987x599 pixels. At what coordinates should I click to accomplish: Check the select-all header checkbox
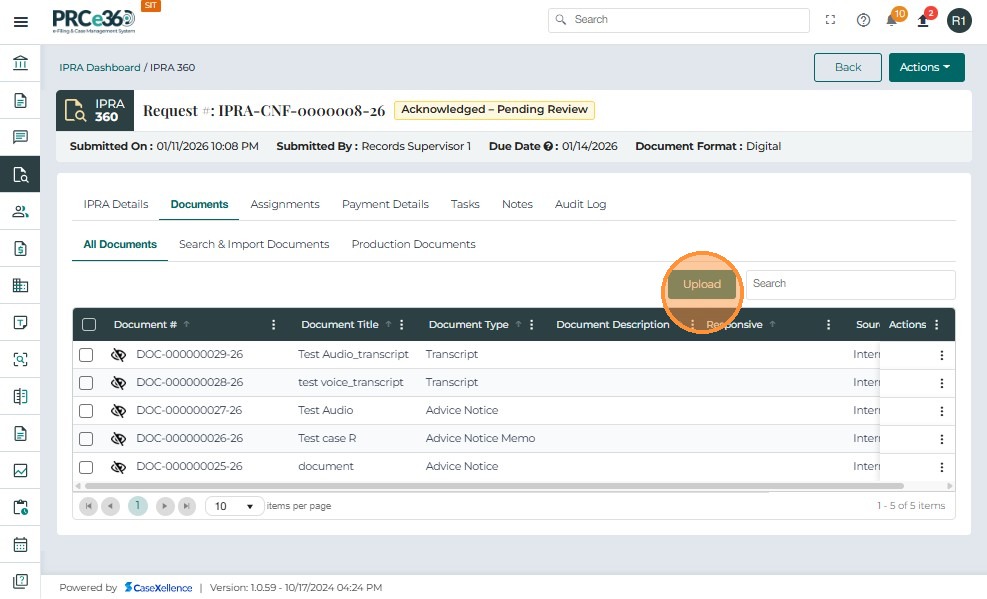89,324
